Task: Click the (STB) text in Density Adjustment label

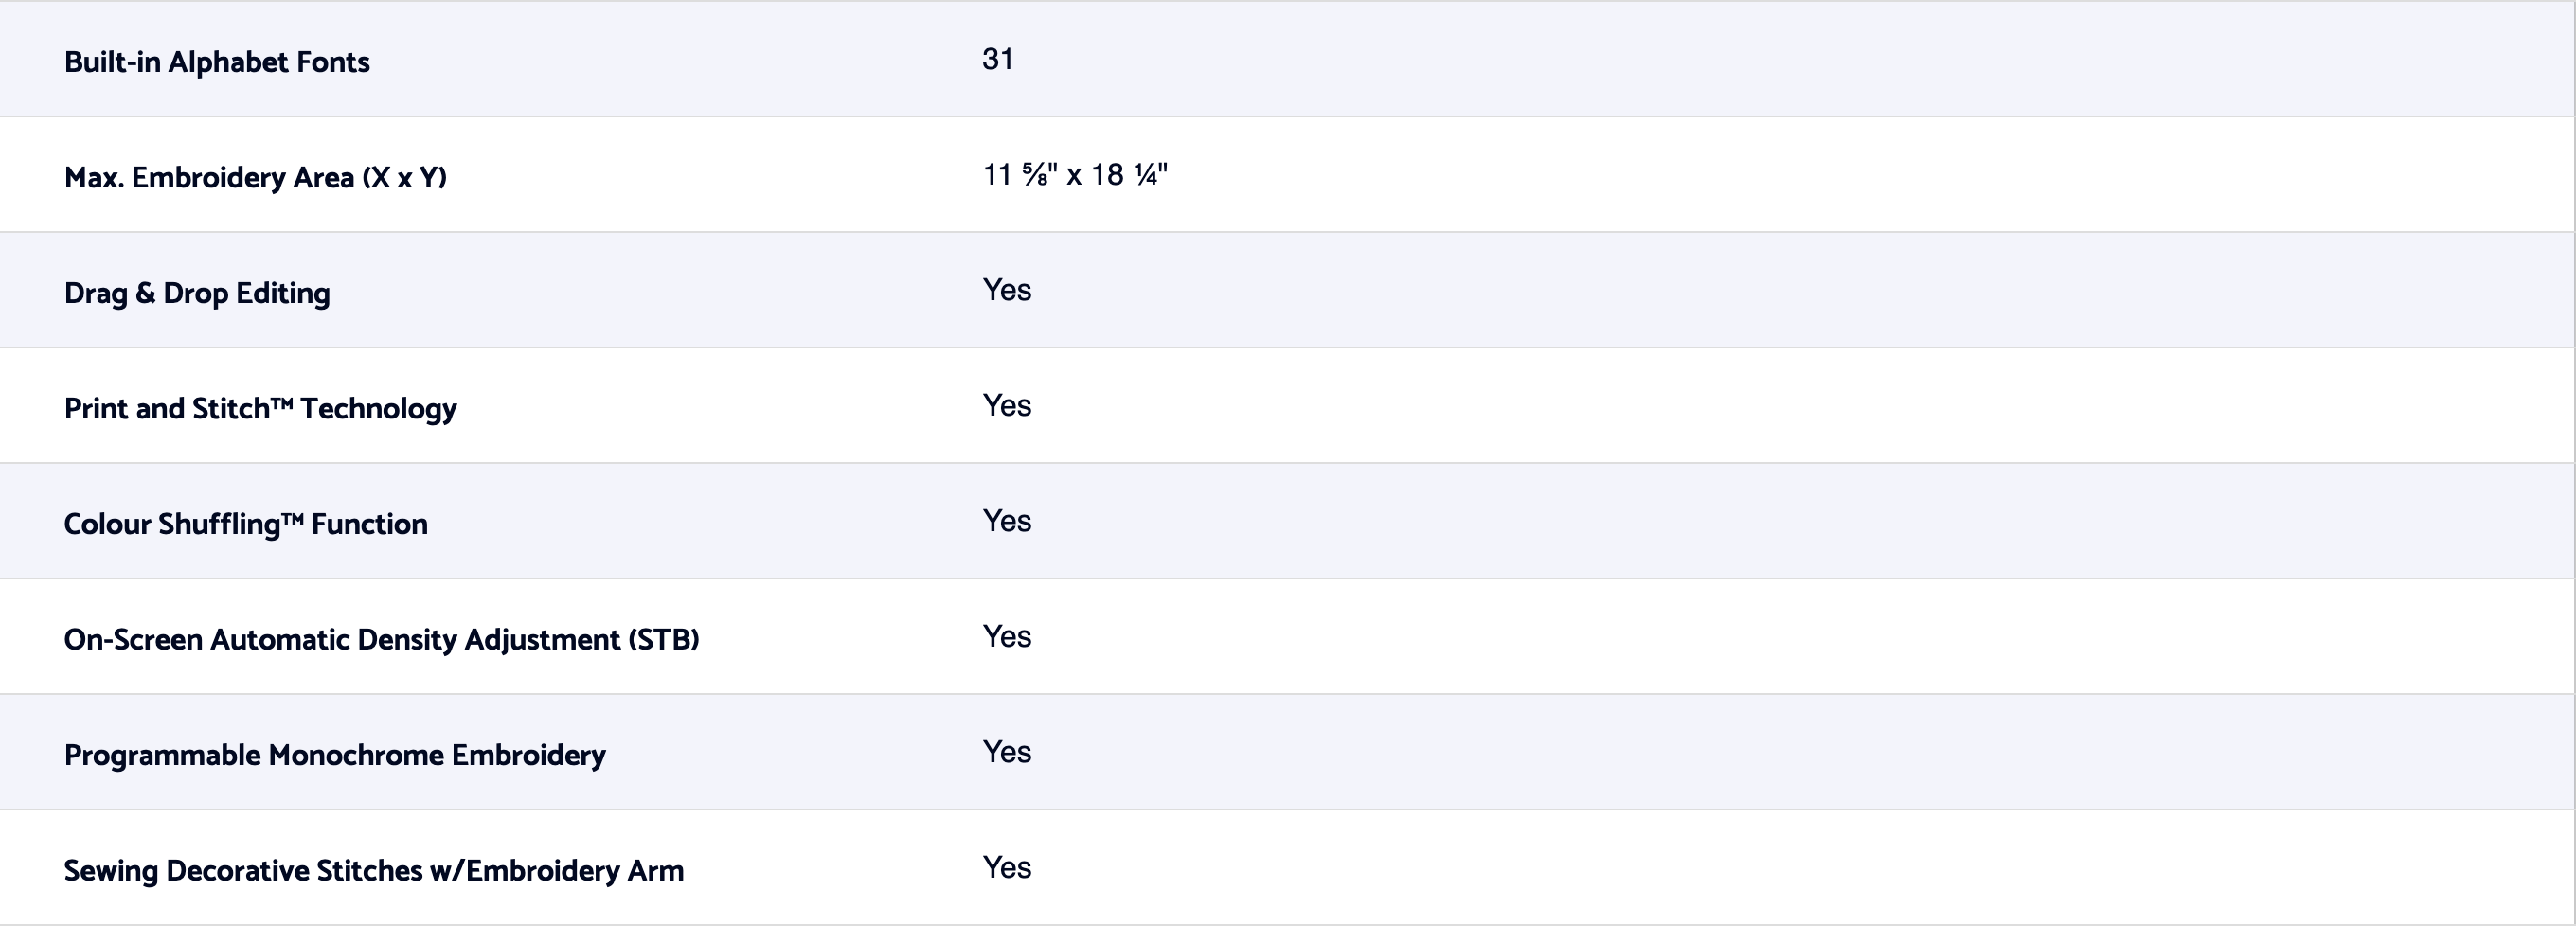Action: (663, 640)
